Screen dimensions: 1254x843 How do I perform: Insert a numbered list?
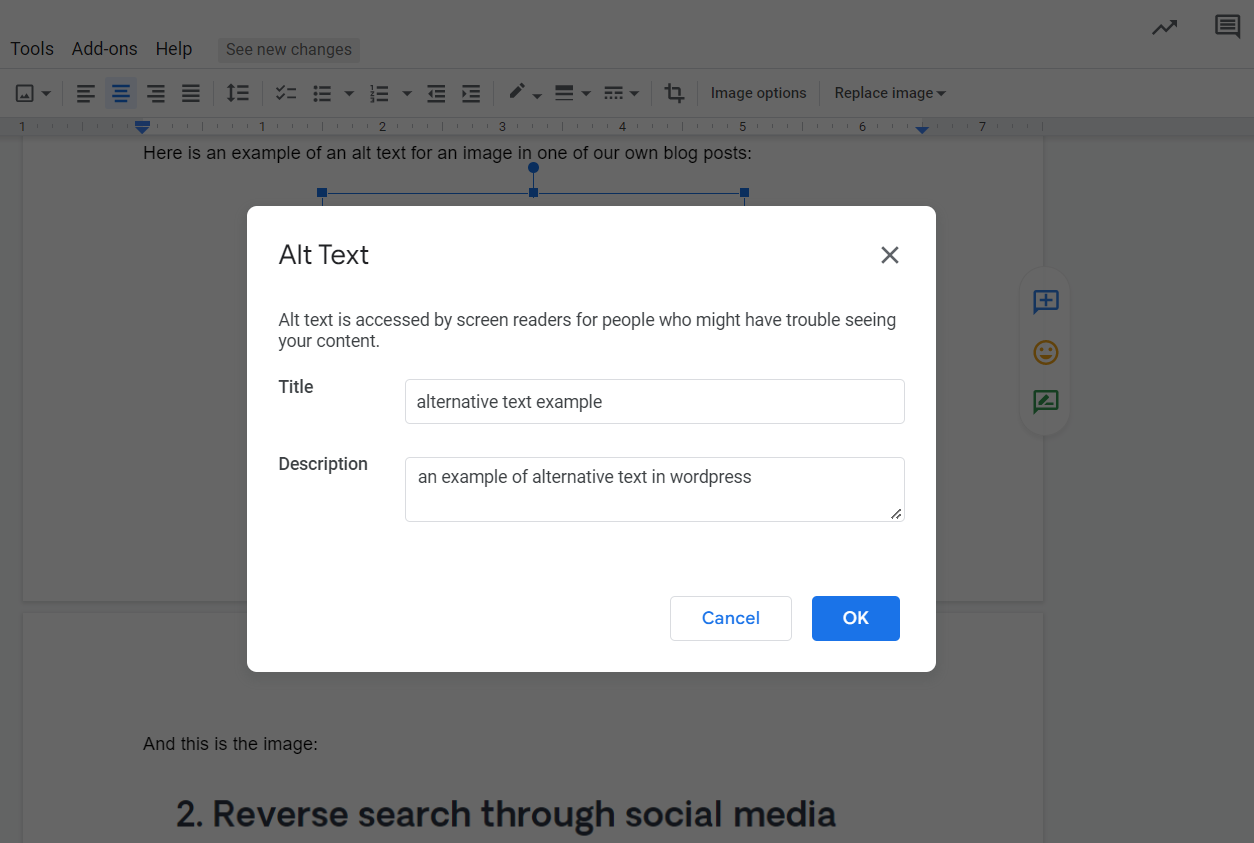point(379,93)
